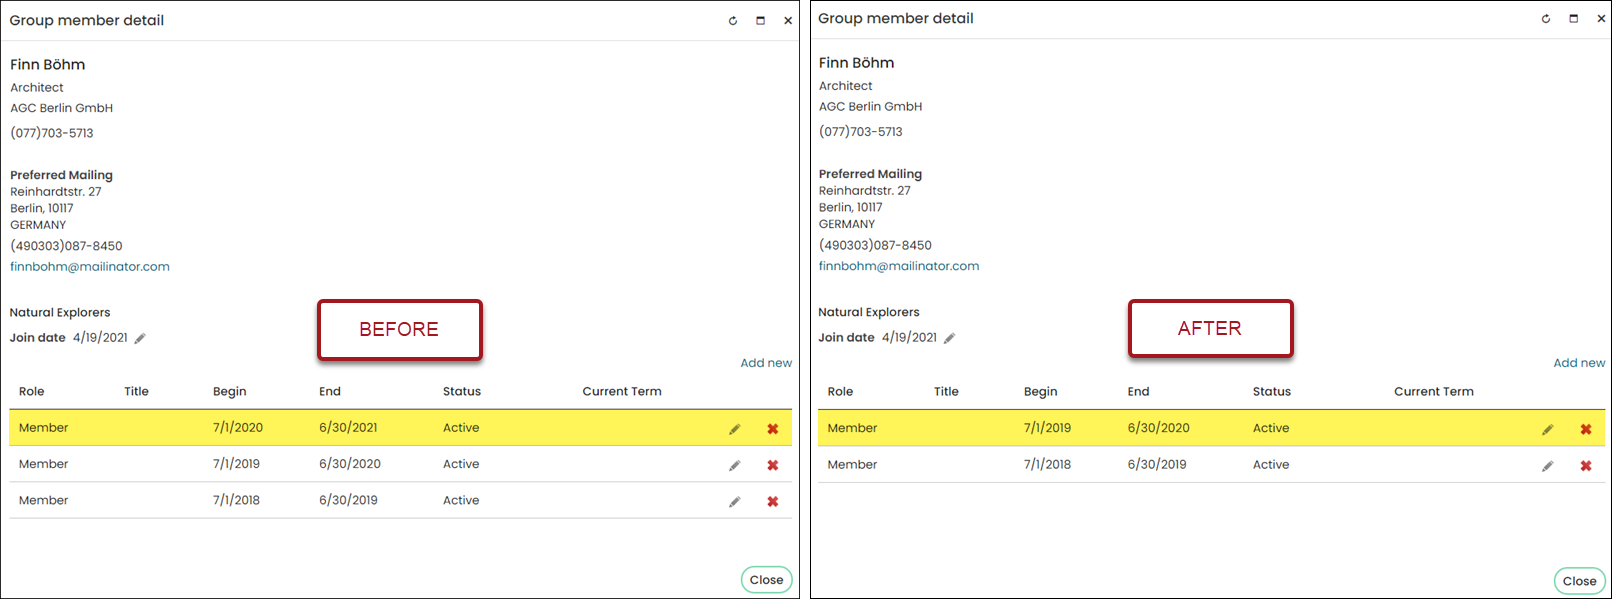Click the Close button in AFTER window
The width and height of the screenshot is (1612, 599).
click(1580, 581)
